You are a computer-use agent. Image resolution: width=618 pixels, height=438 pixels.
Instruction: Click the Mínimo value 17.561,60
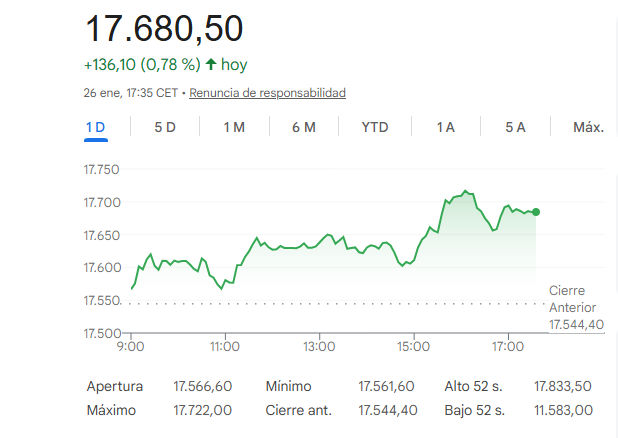386,386
